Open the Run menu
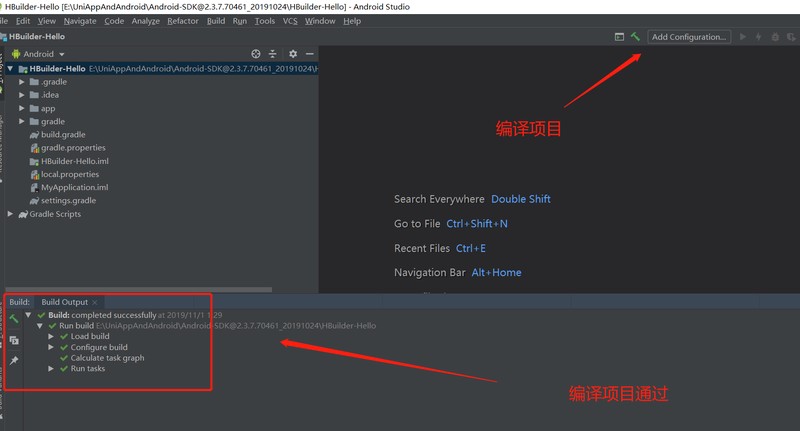Screen dimensions: 800x431 click(x=240, y=21)
